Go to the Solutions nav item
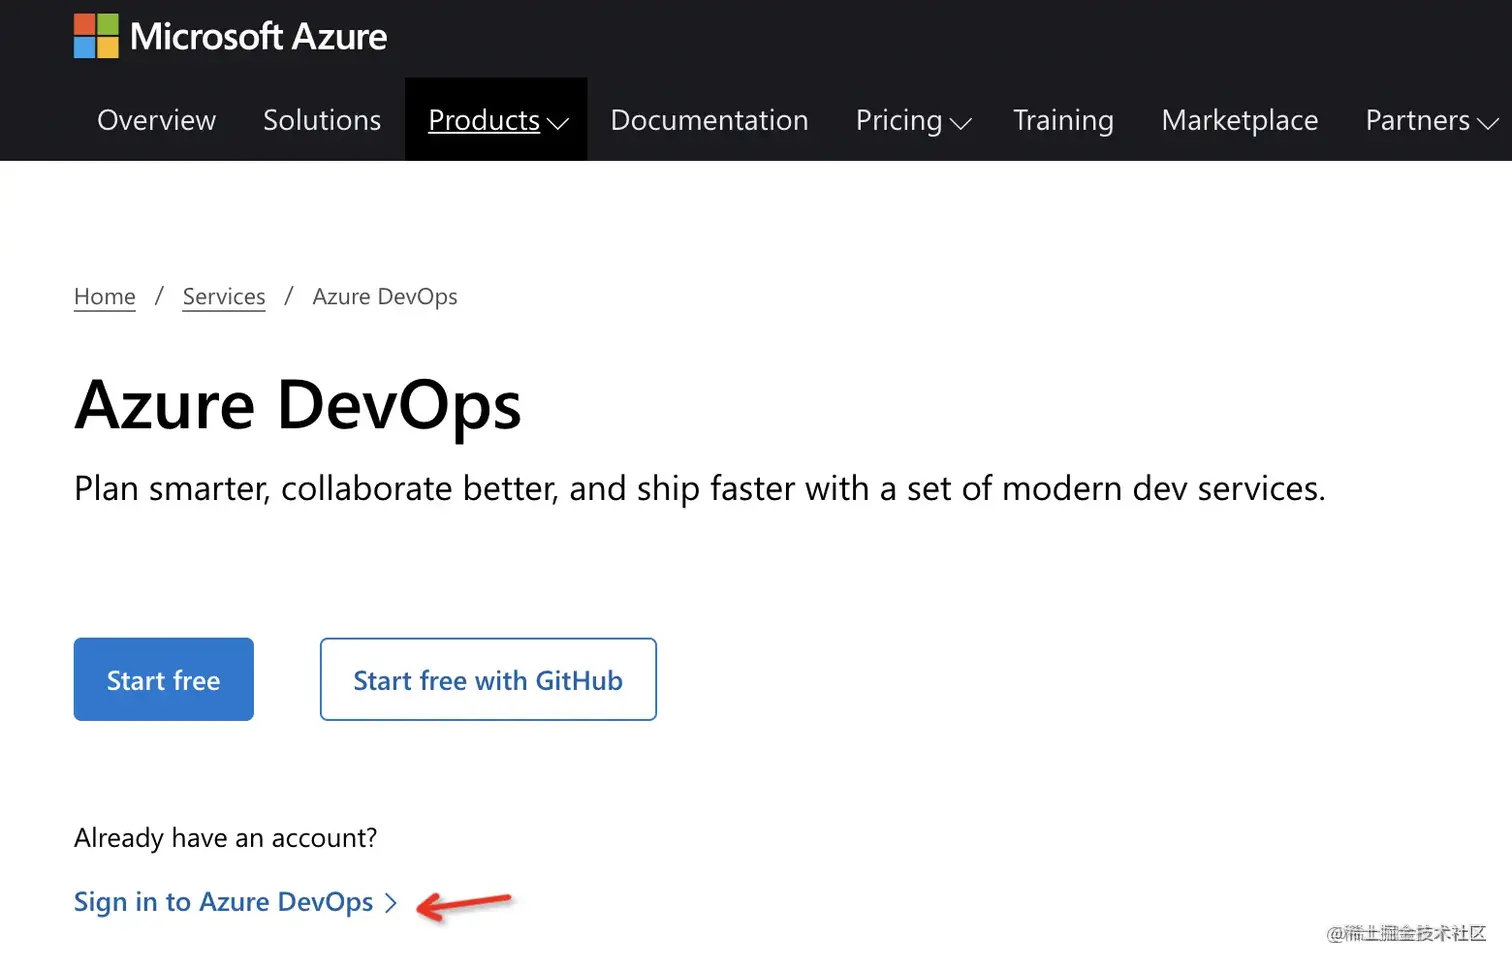The height and width of the screenshot is (969, 1512). 322,120
